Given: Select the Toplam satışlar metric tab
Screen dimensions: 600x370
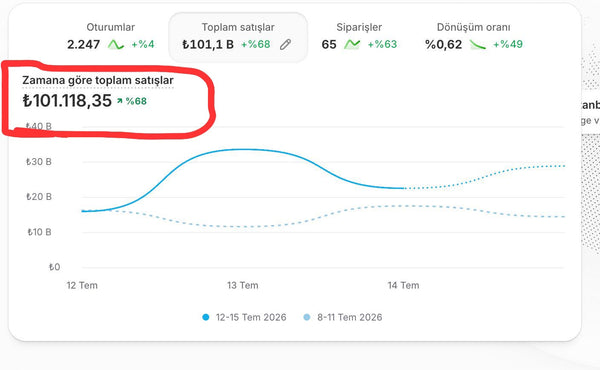Looking at the screenshot, I should click(x=238, y=37).
